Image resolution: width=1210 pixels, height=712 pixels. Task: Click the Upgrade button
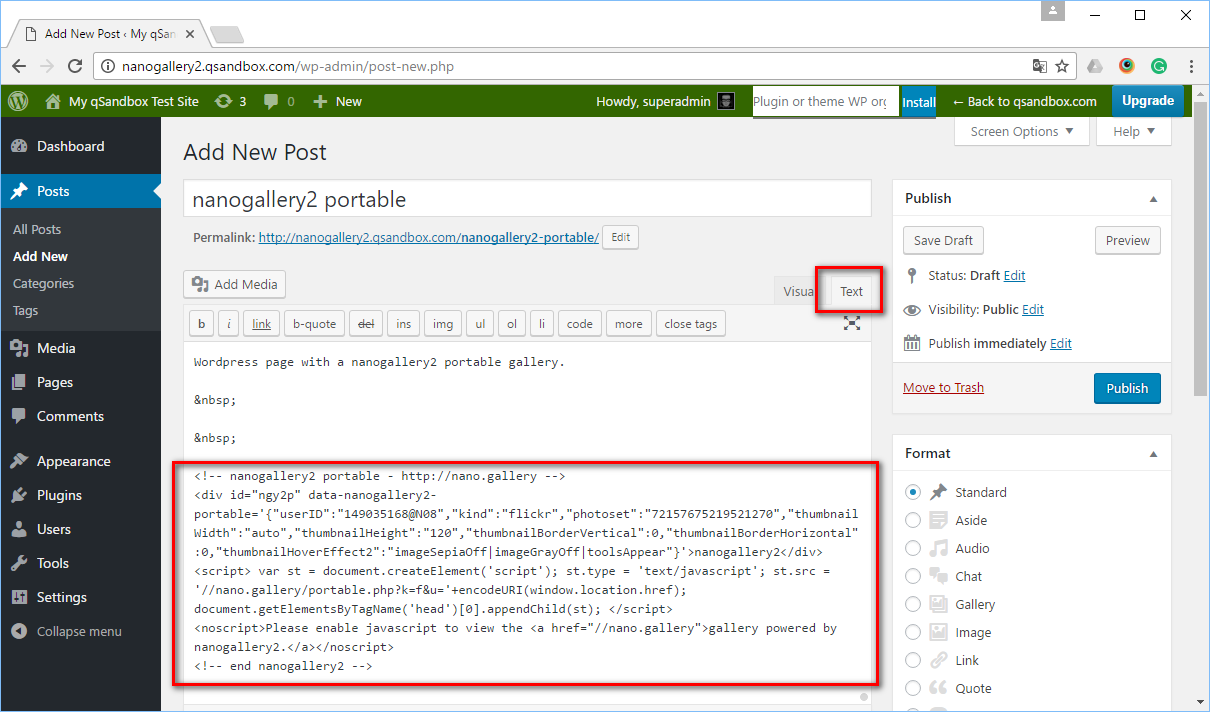tap(1148, 101)
